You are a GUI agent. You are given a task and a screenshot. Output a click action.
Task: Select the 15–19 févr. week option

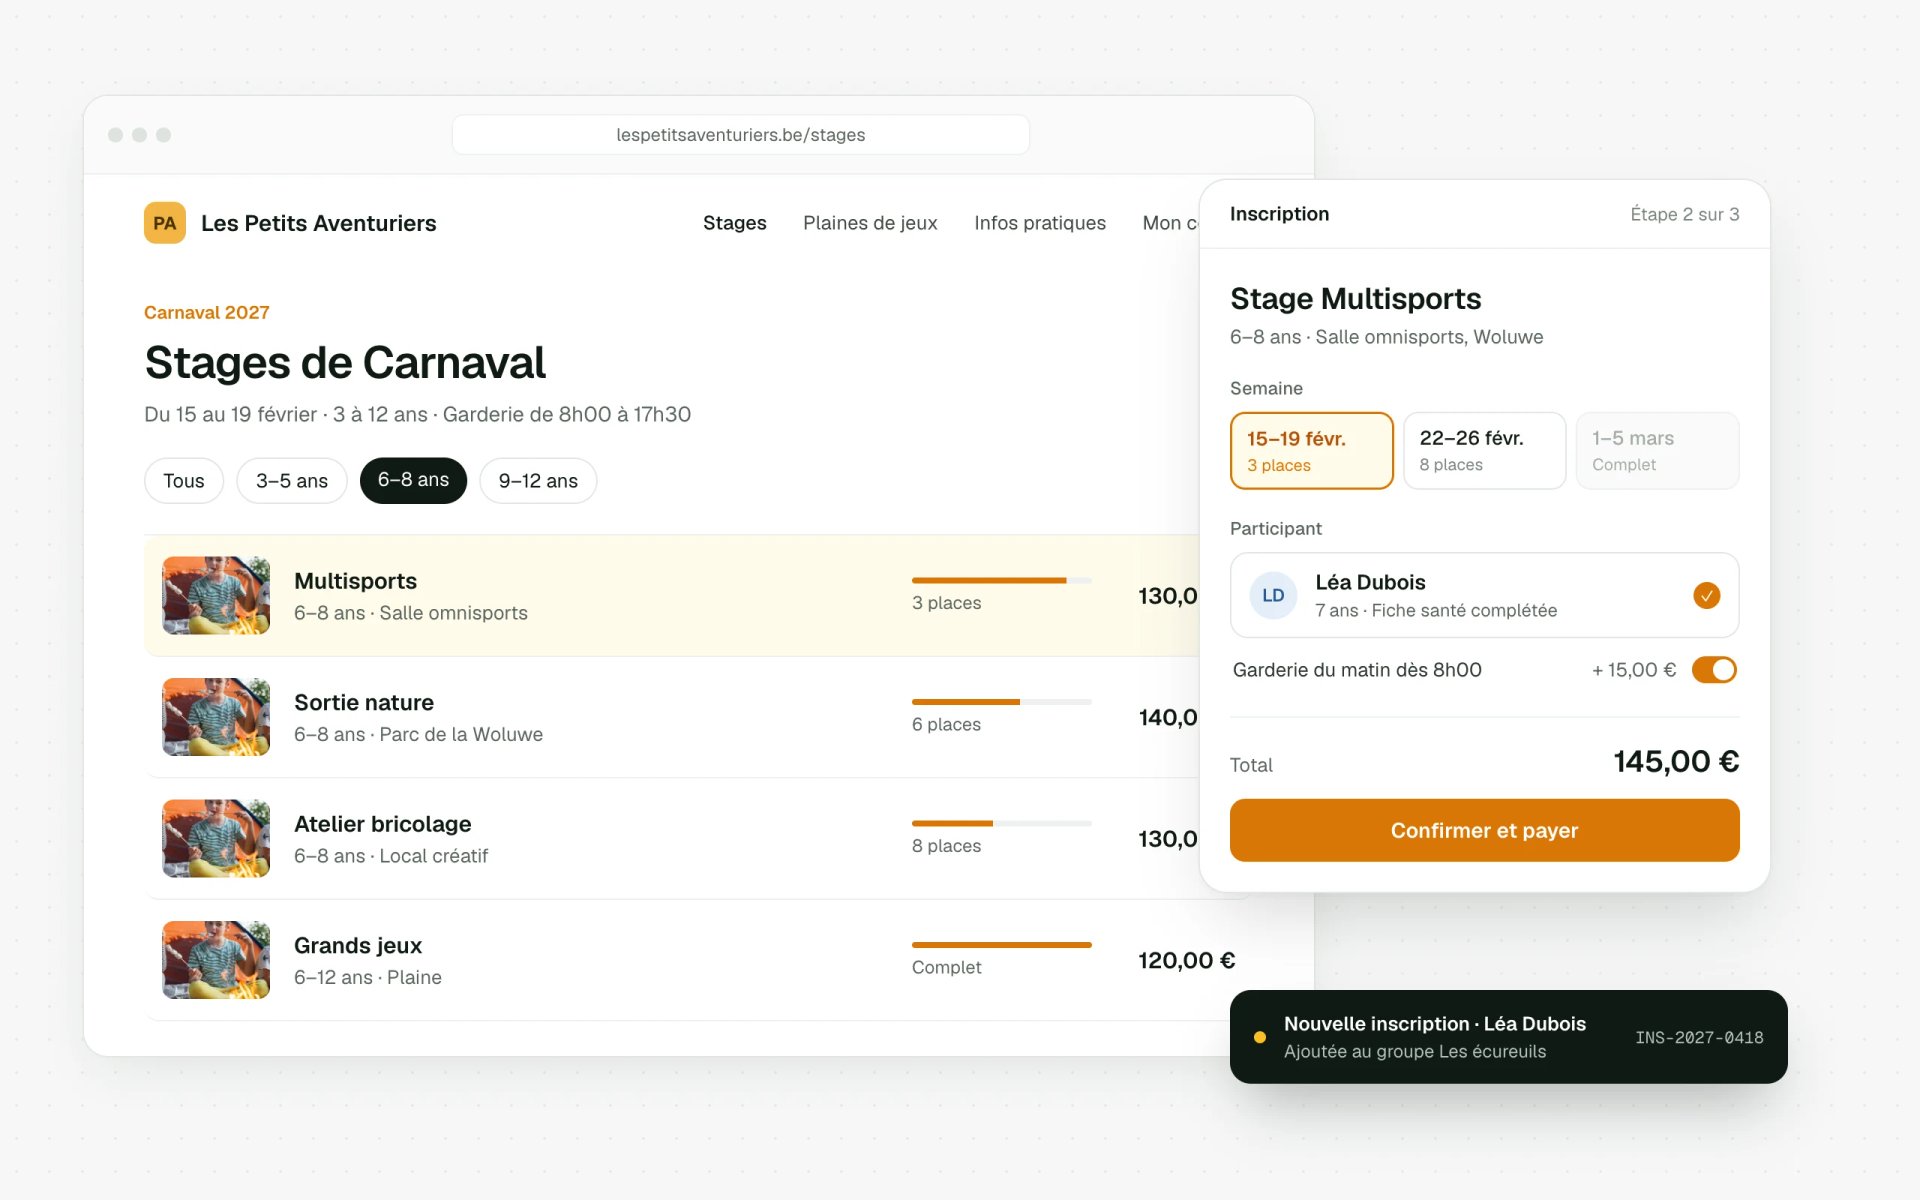point(1312,451)
